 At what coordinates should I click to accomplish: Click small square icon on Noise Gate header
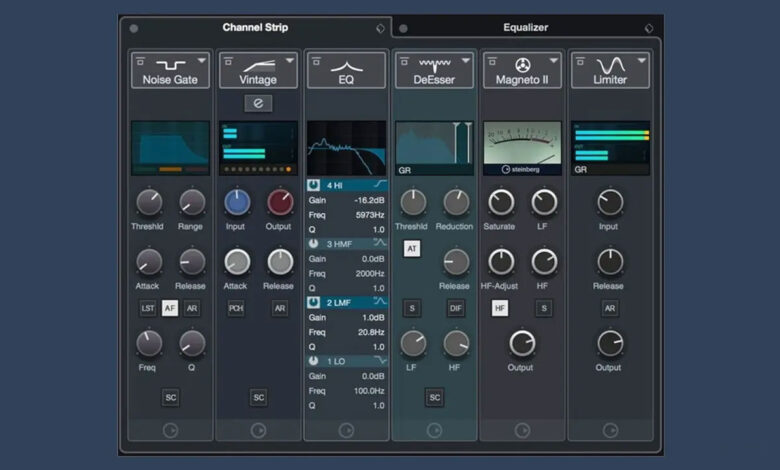point(141,61)
